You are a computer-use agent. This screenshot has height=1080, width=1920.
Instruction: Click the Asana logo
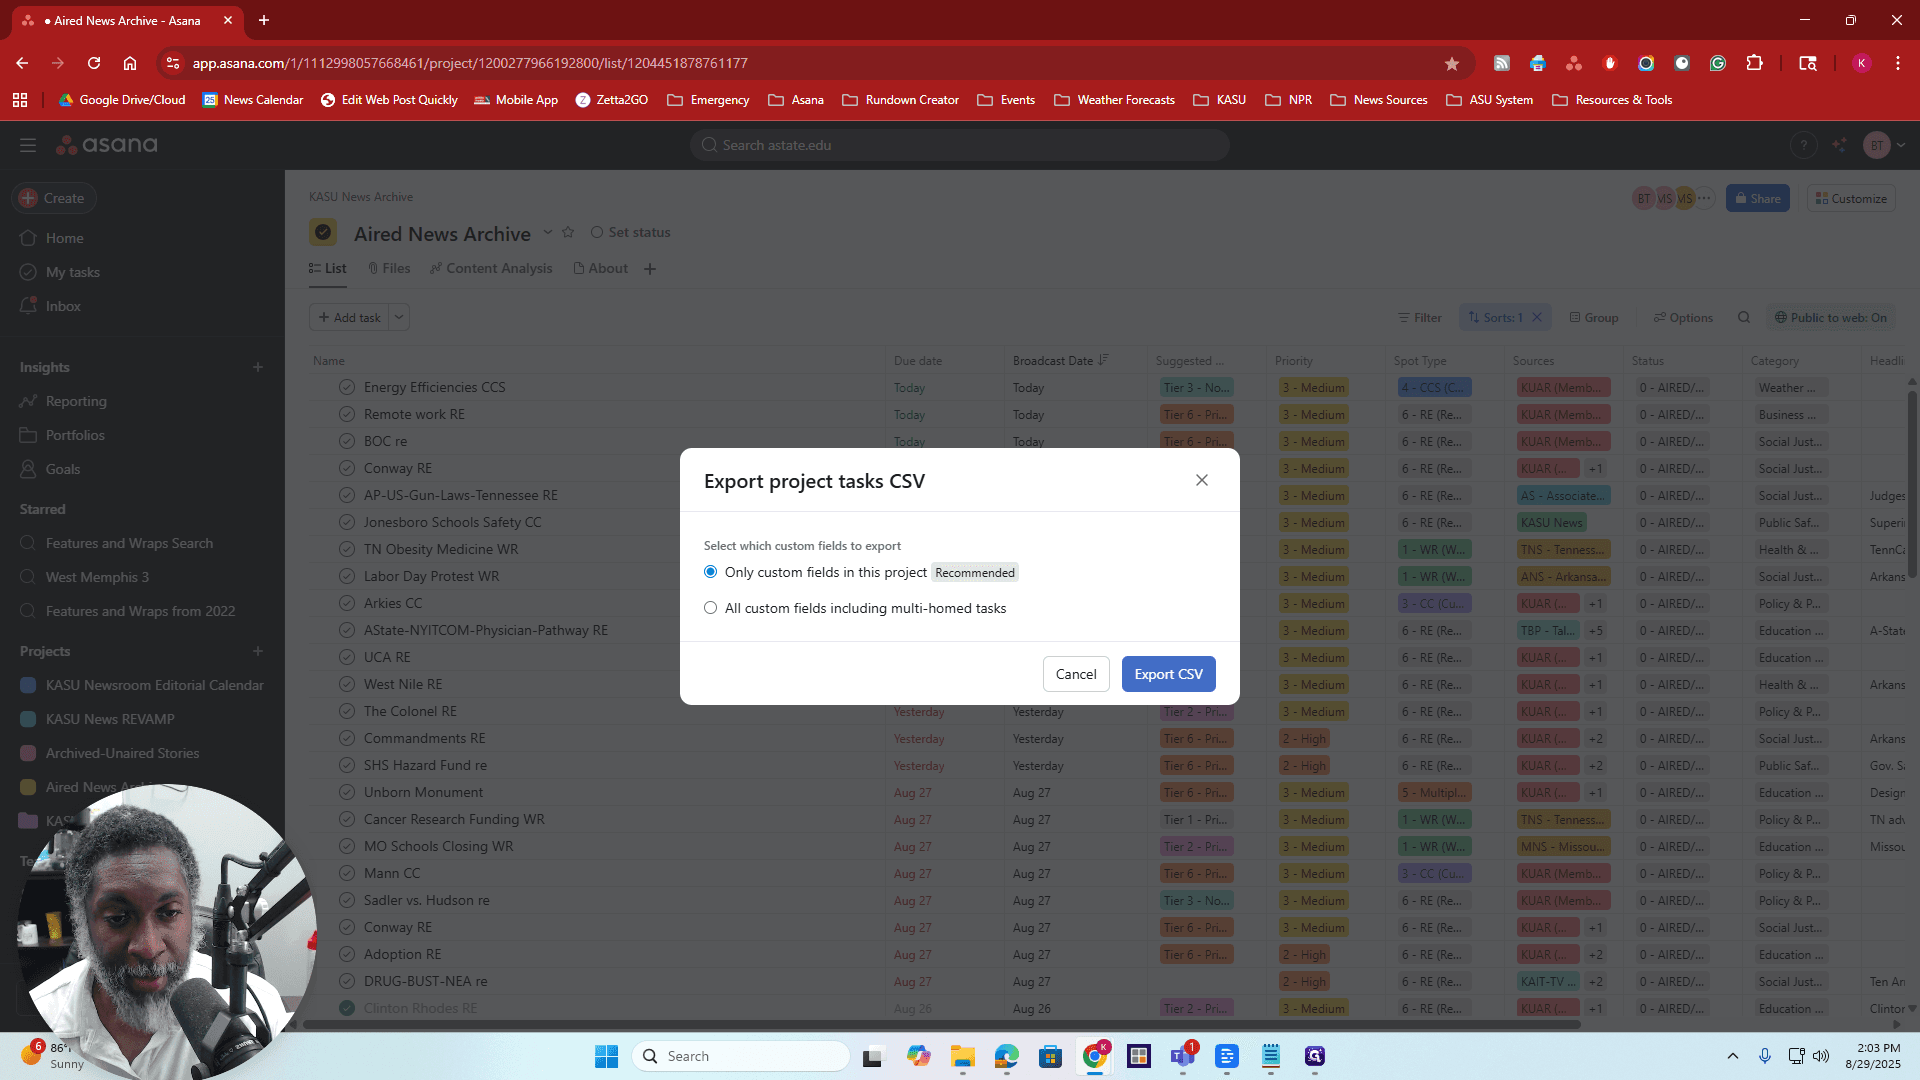point(106,145)
